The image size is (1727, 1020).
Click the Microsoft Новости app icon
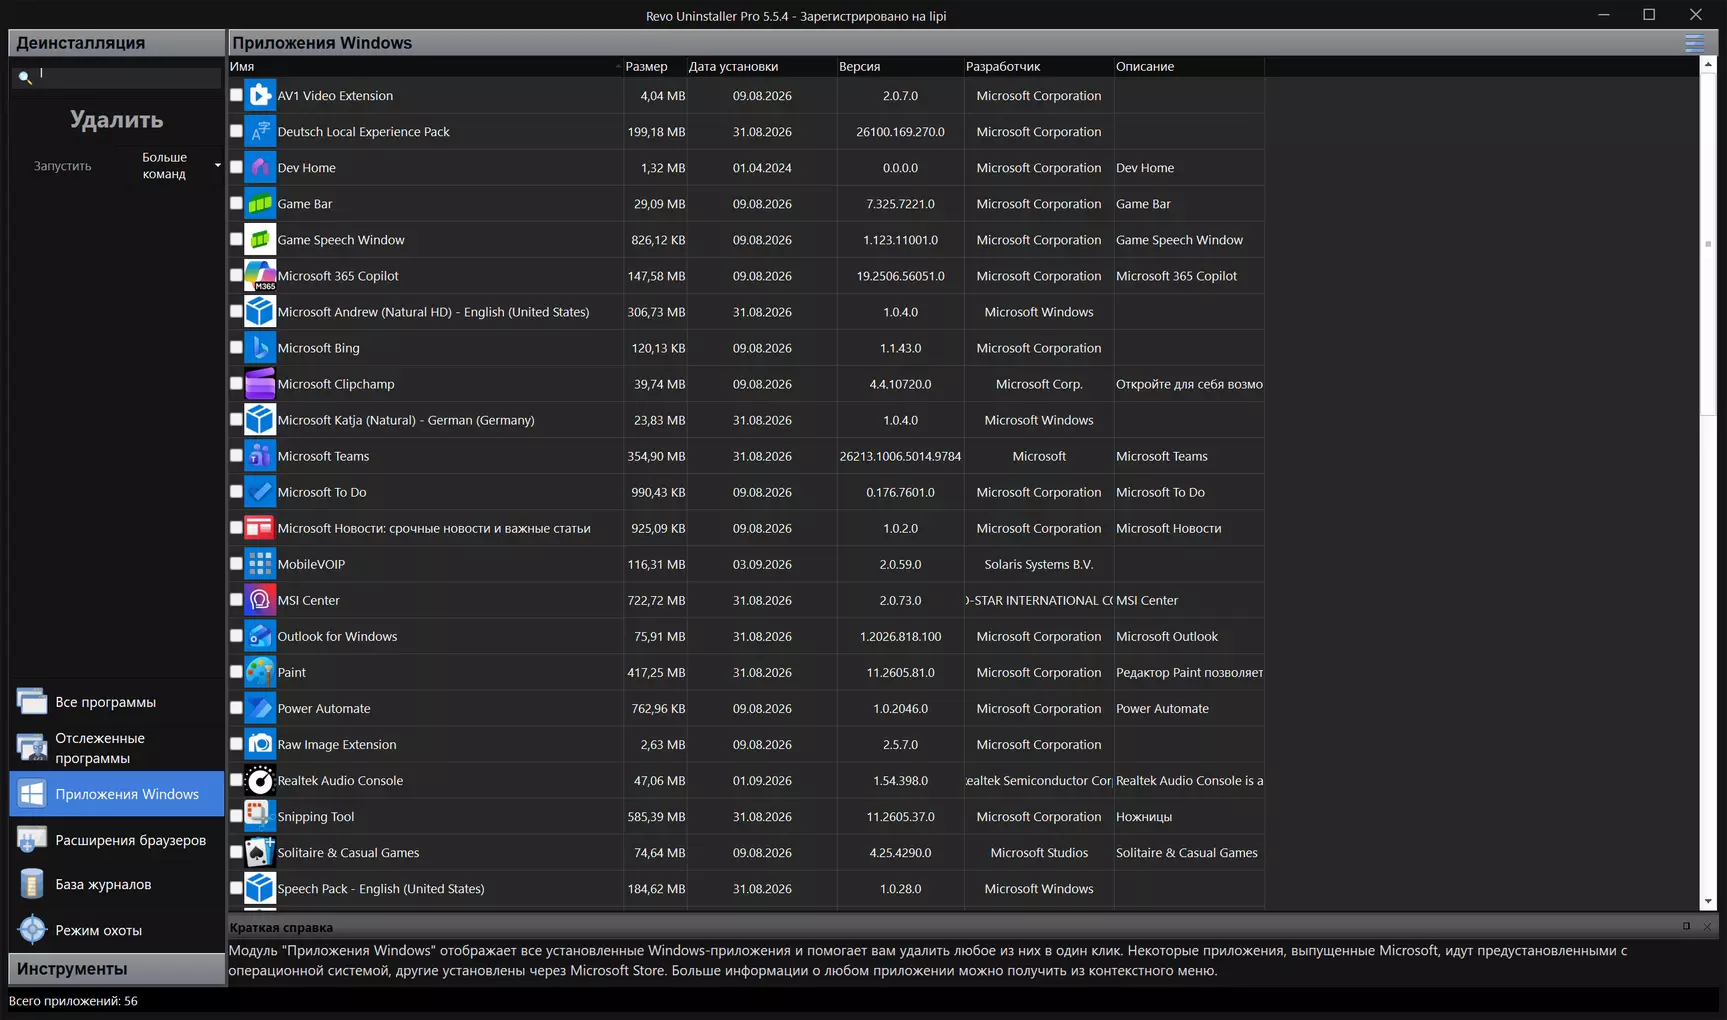[260, 527]
